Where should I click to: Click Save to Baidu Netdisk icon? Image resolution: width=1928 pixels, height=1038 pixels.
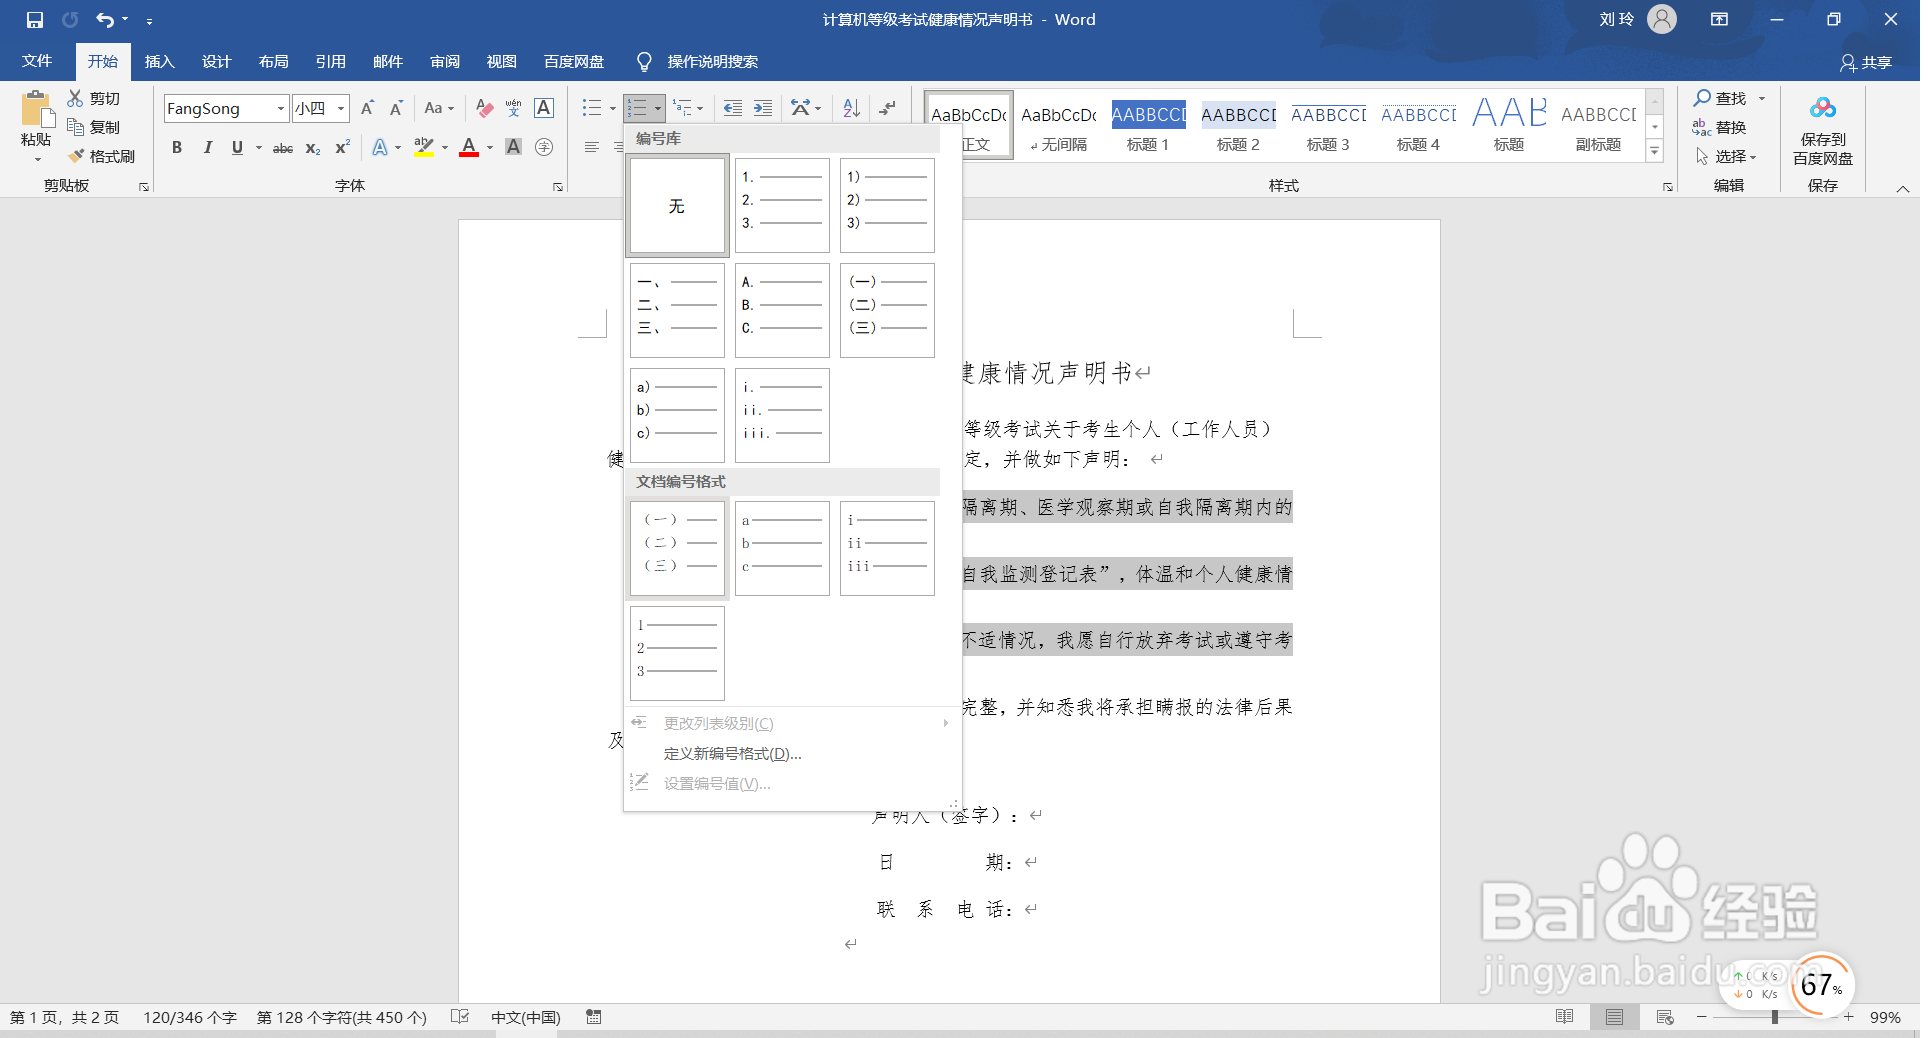1822,108
